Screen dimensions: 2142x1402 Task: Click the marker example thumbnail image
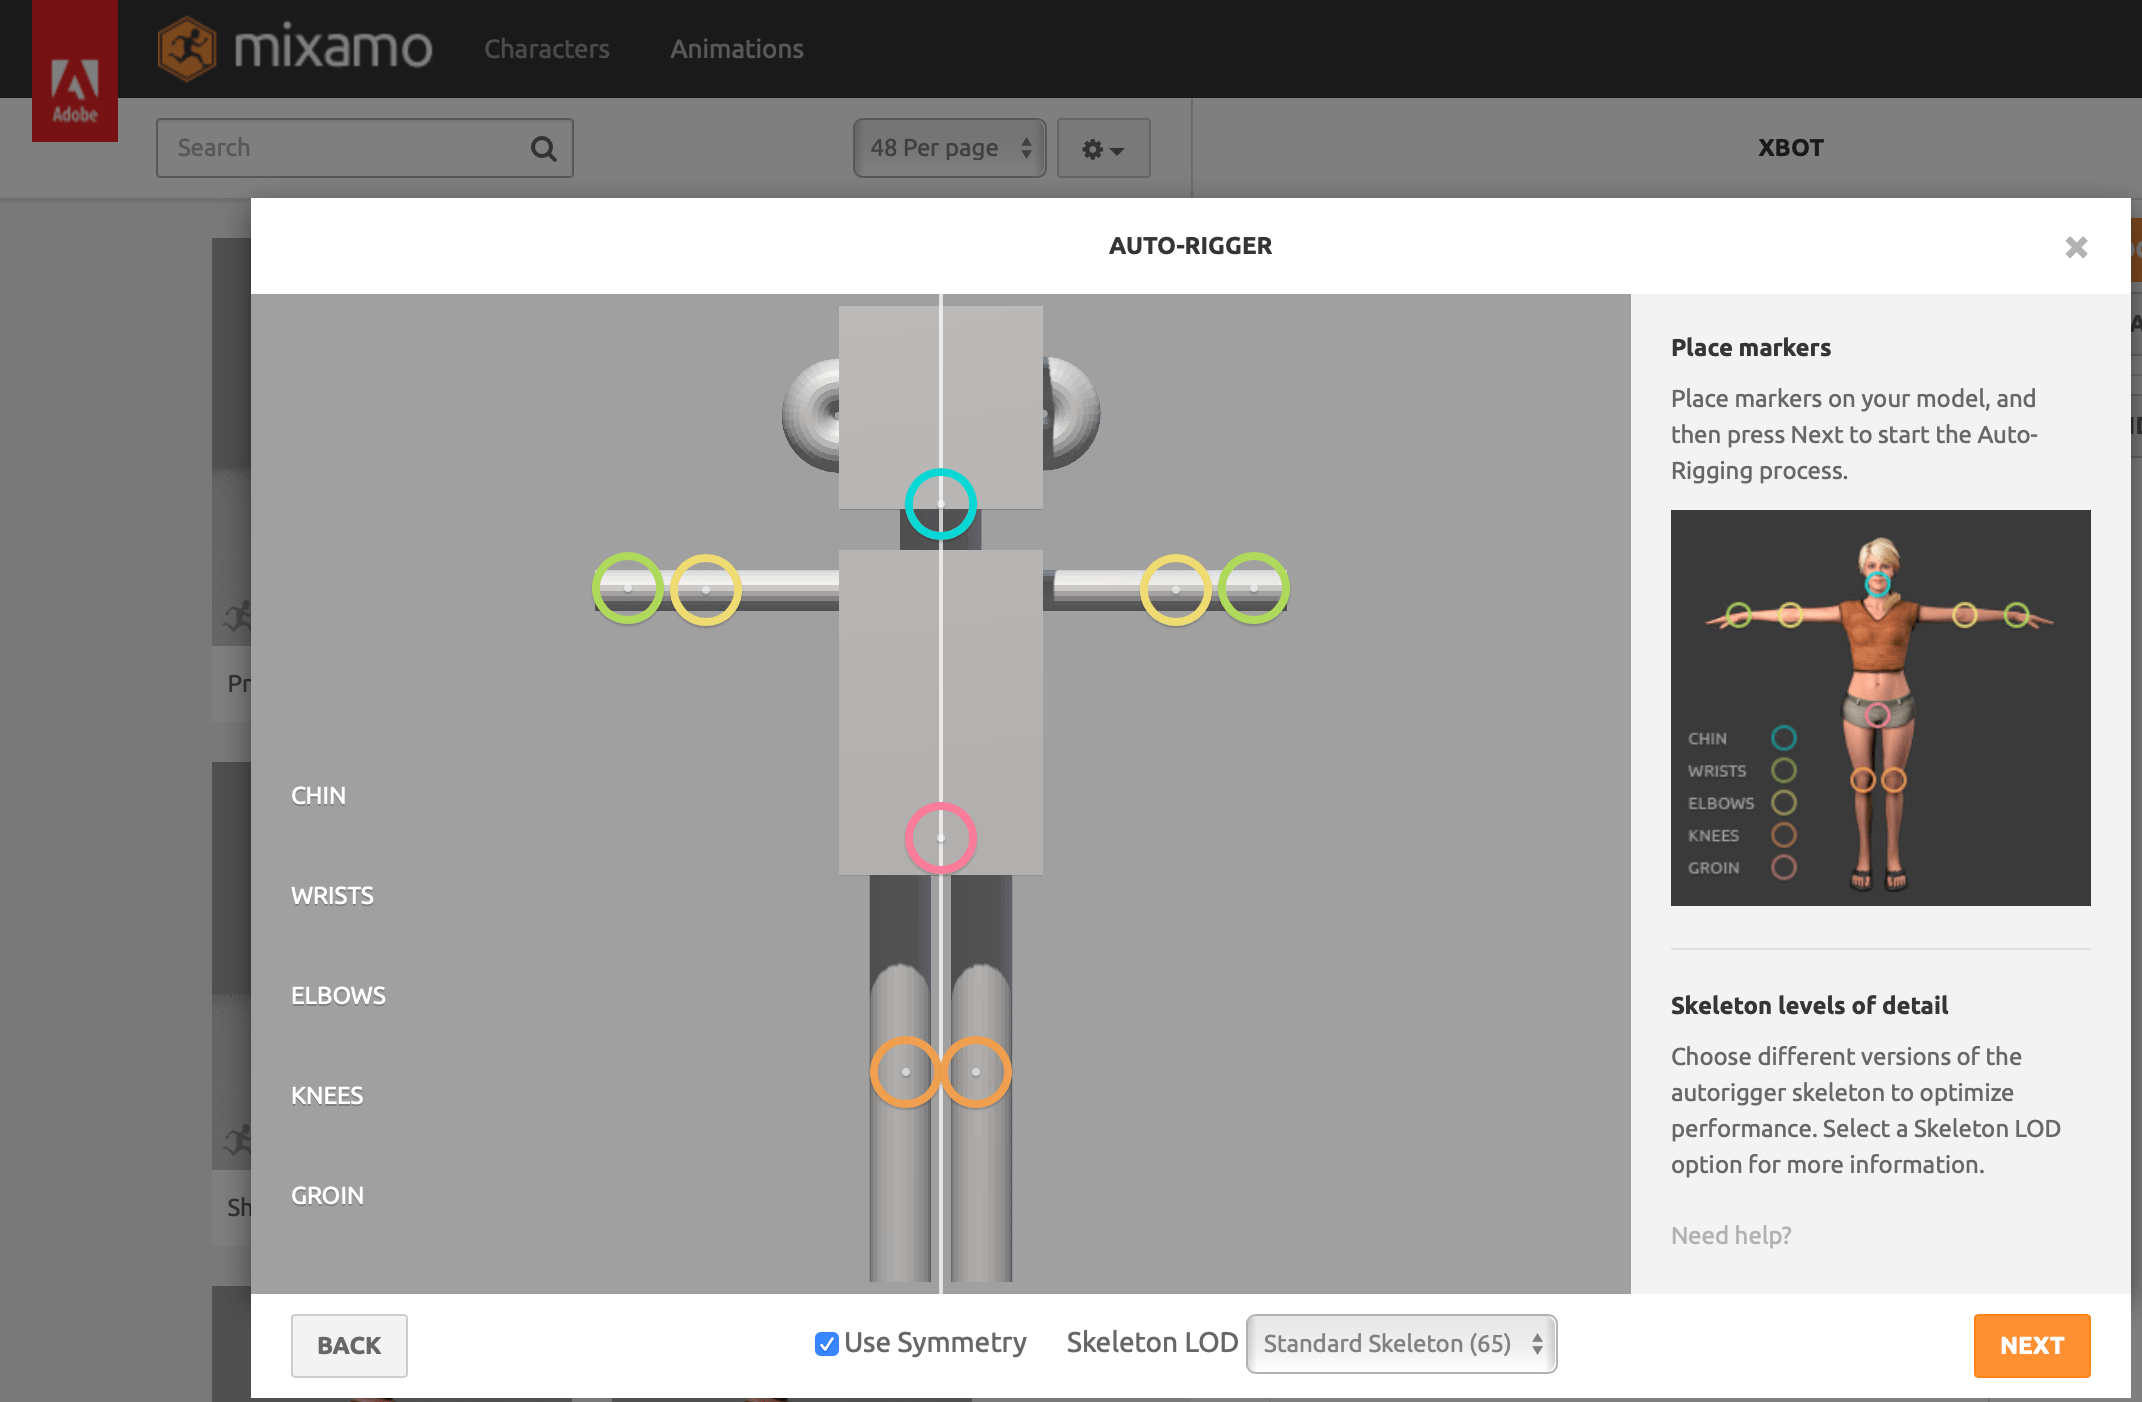[1880, 708]
